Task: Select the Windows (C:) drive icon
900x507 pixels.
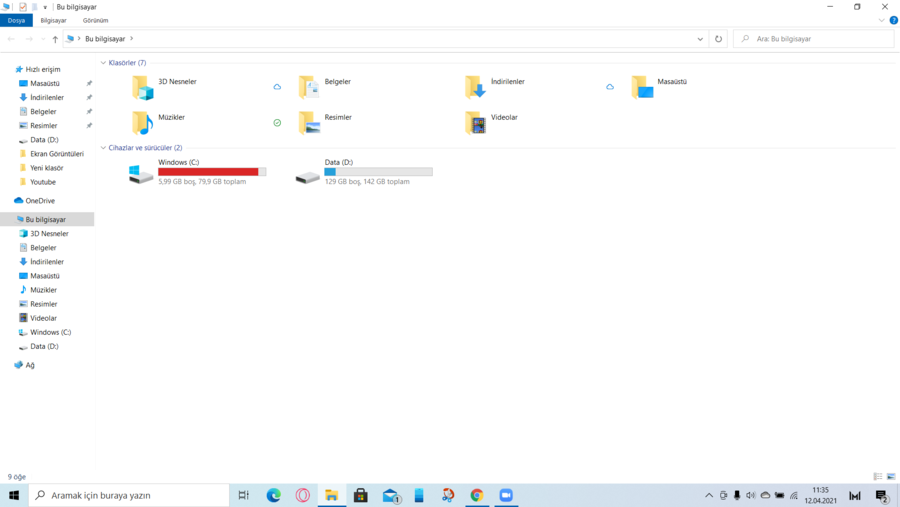Action: 141,174
